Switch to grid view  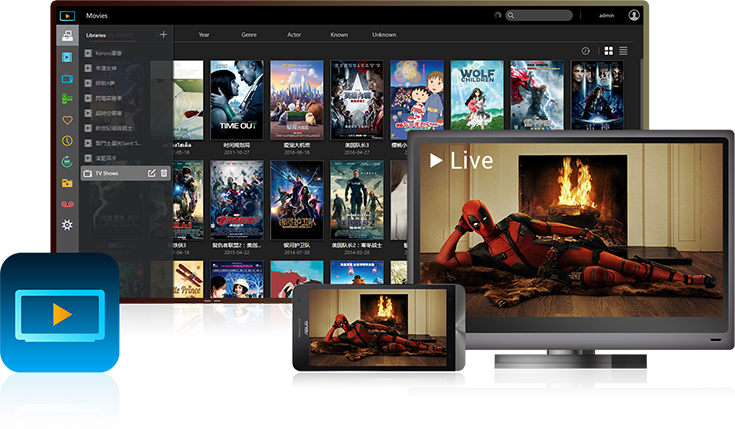608,51
